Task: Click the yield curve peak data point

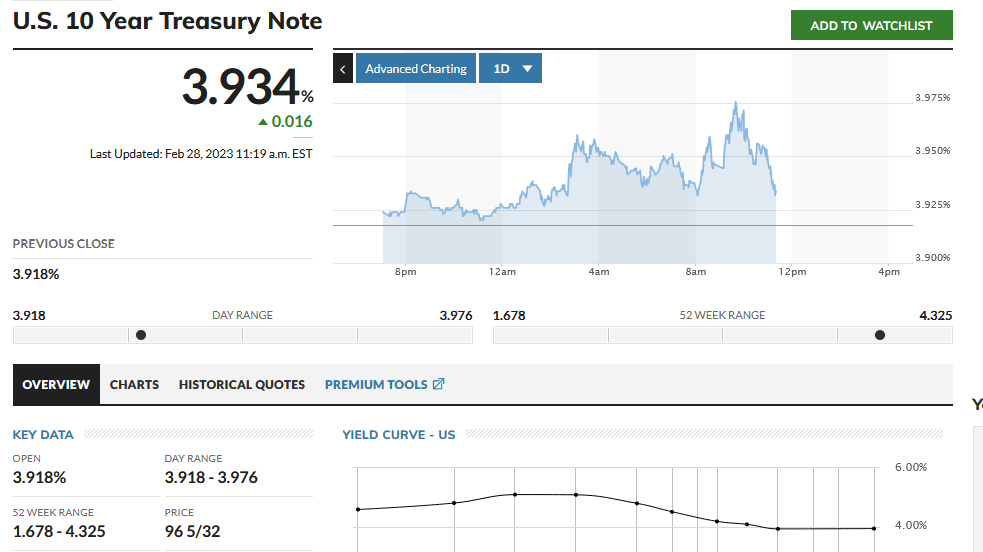Action: point(515,494)
